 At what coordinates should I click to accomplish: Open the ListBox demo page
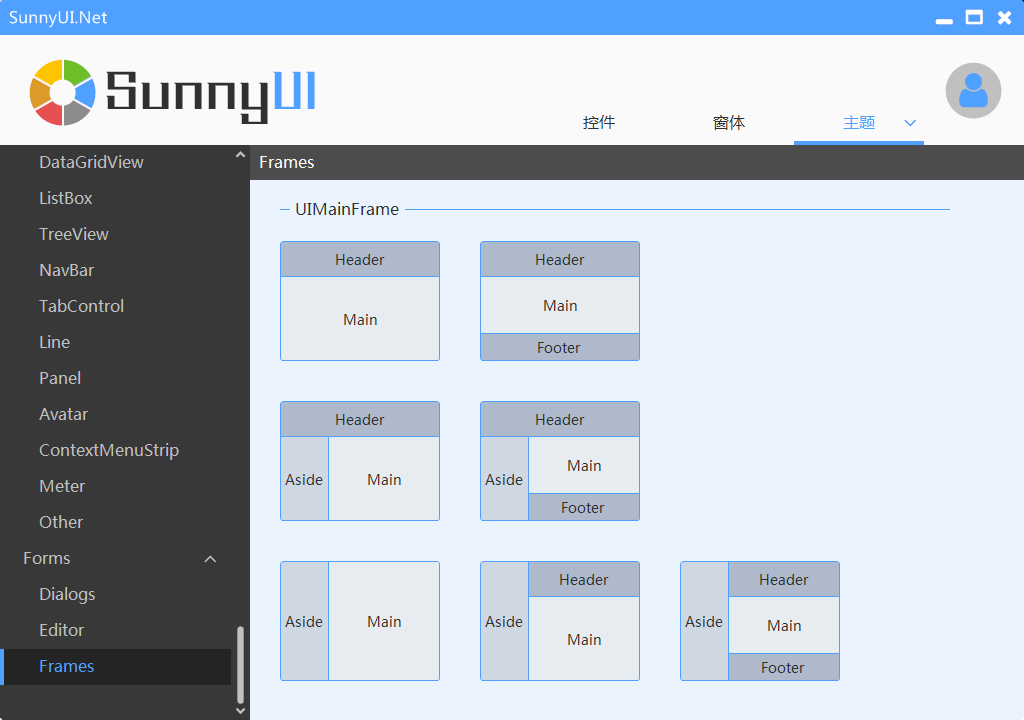click(67, 198)
